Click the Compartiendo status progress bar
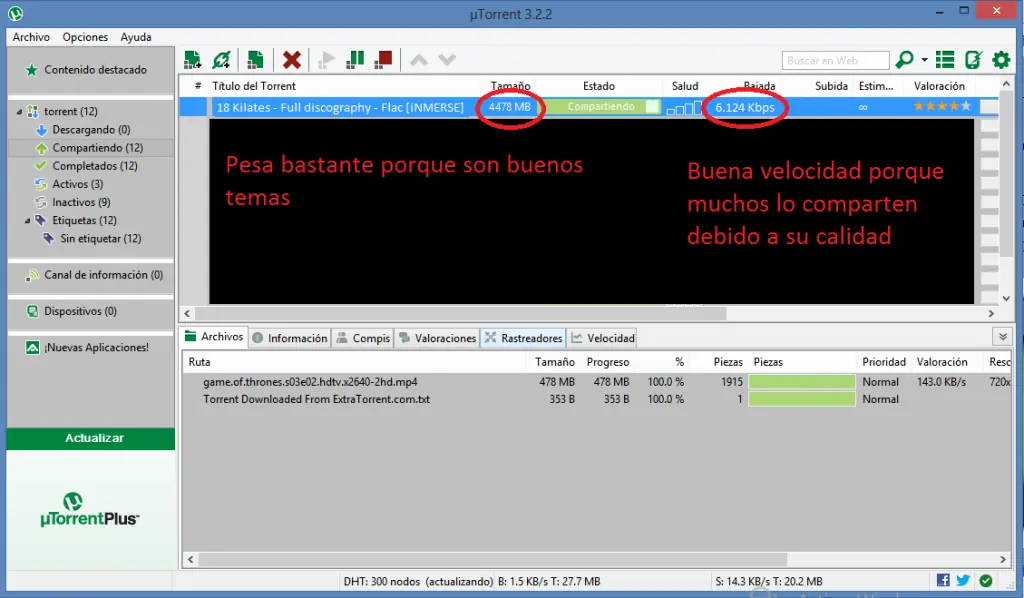The width and height of the screenshot is (1024, 598). click(602, 107)
